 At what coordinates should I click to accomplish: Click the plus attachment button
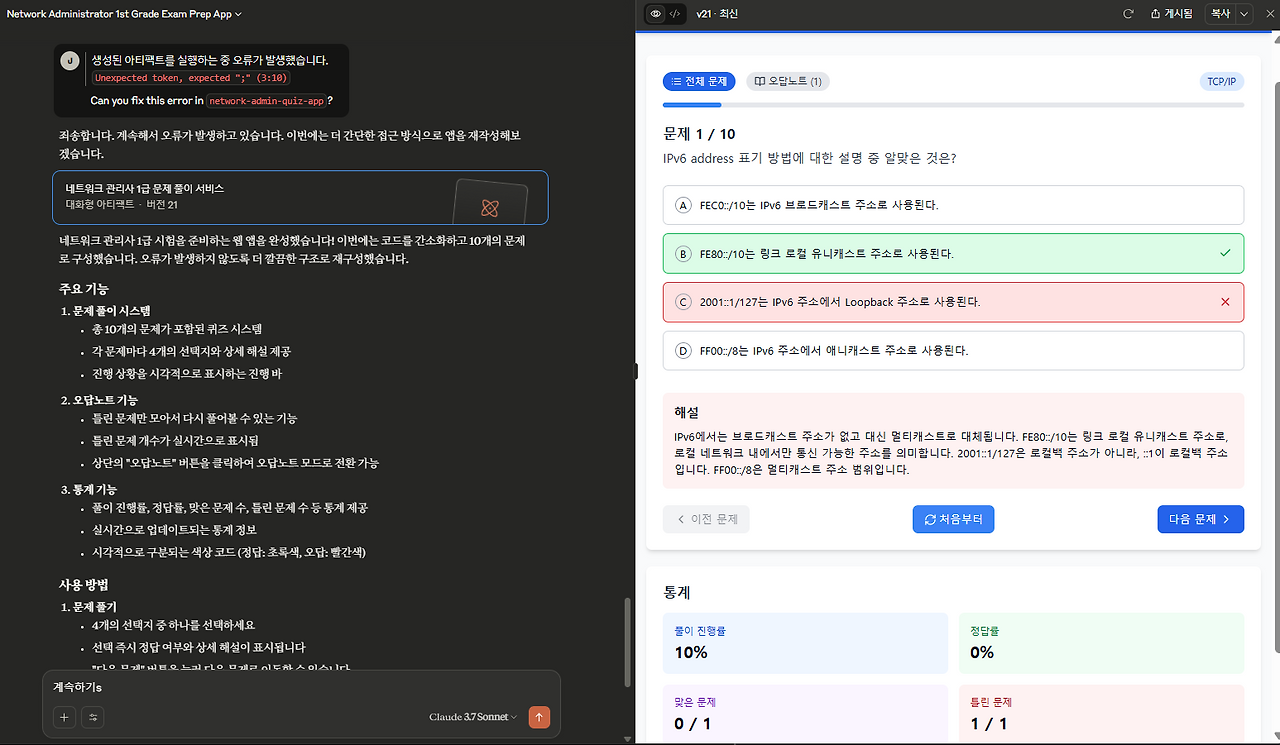point(64,717)
